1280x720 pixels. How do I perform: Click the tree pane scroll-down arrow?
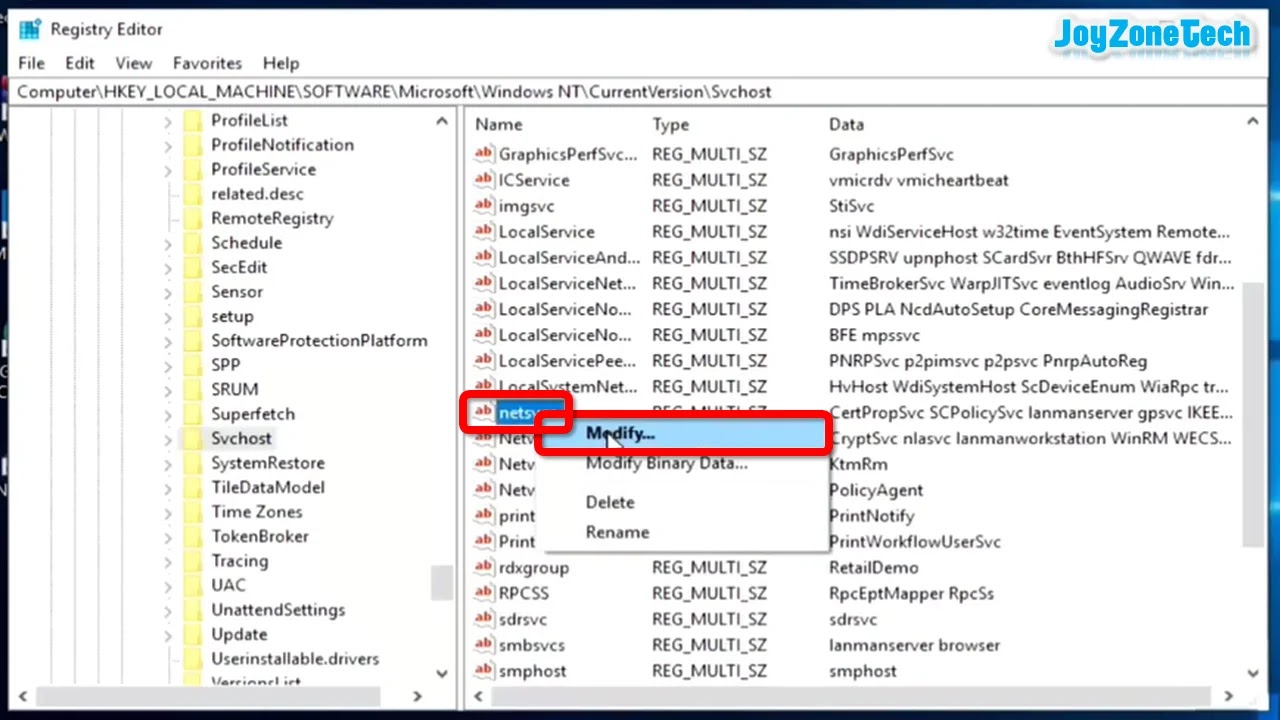click(x=441, y=674)
